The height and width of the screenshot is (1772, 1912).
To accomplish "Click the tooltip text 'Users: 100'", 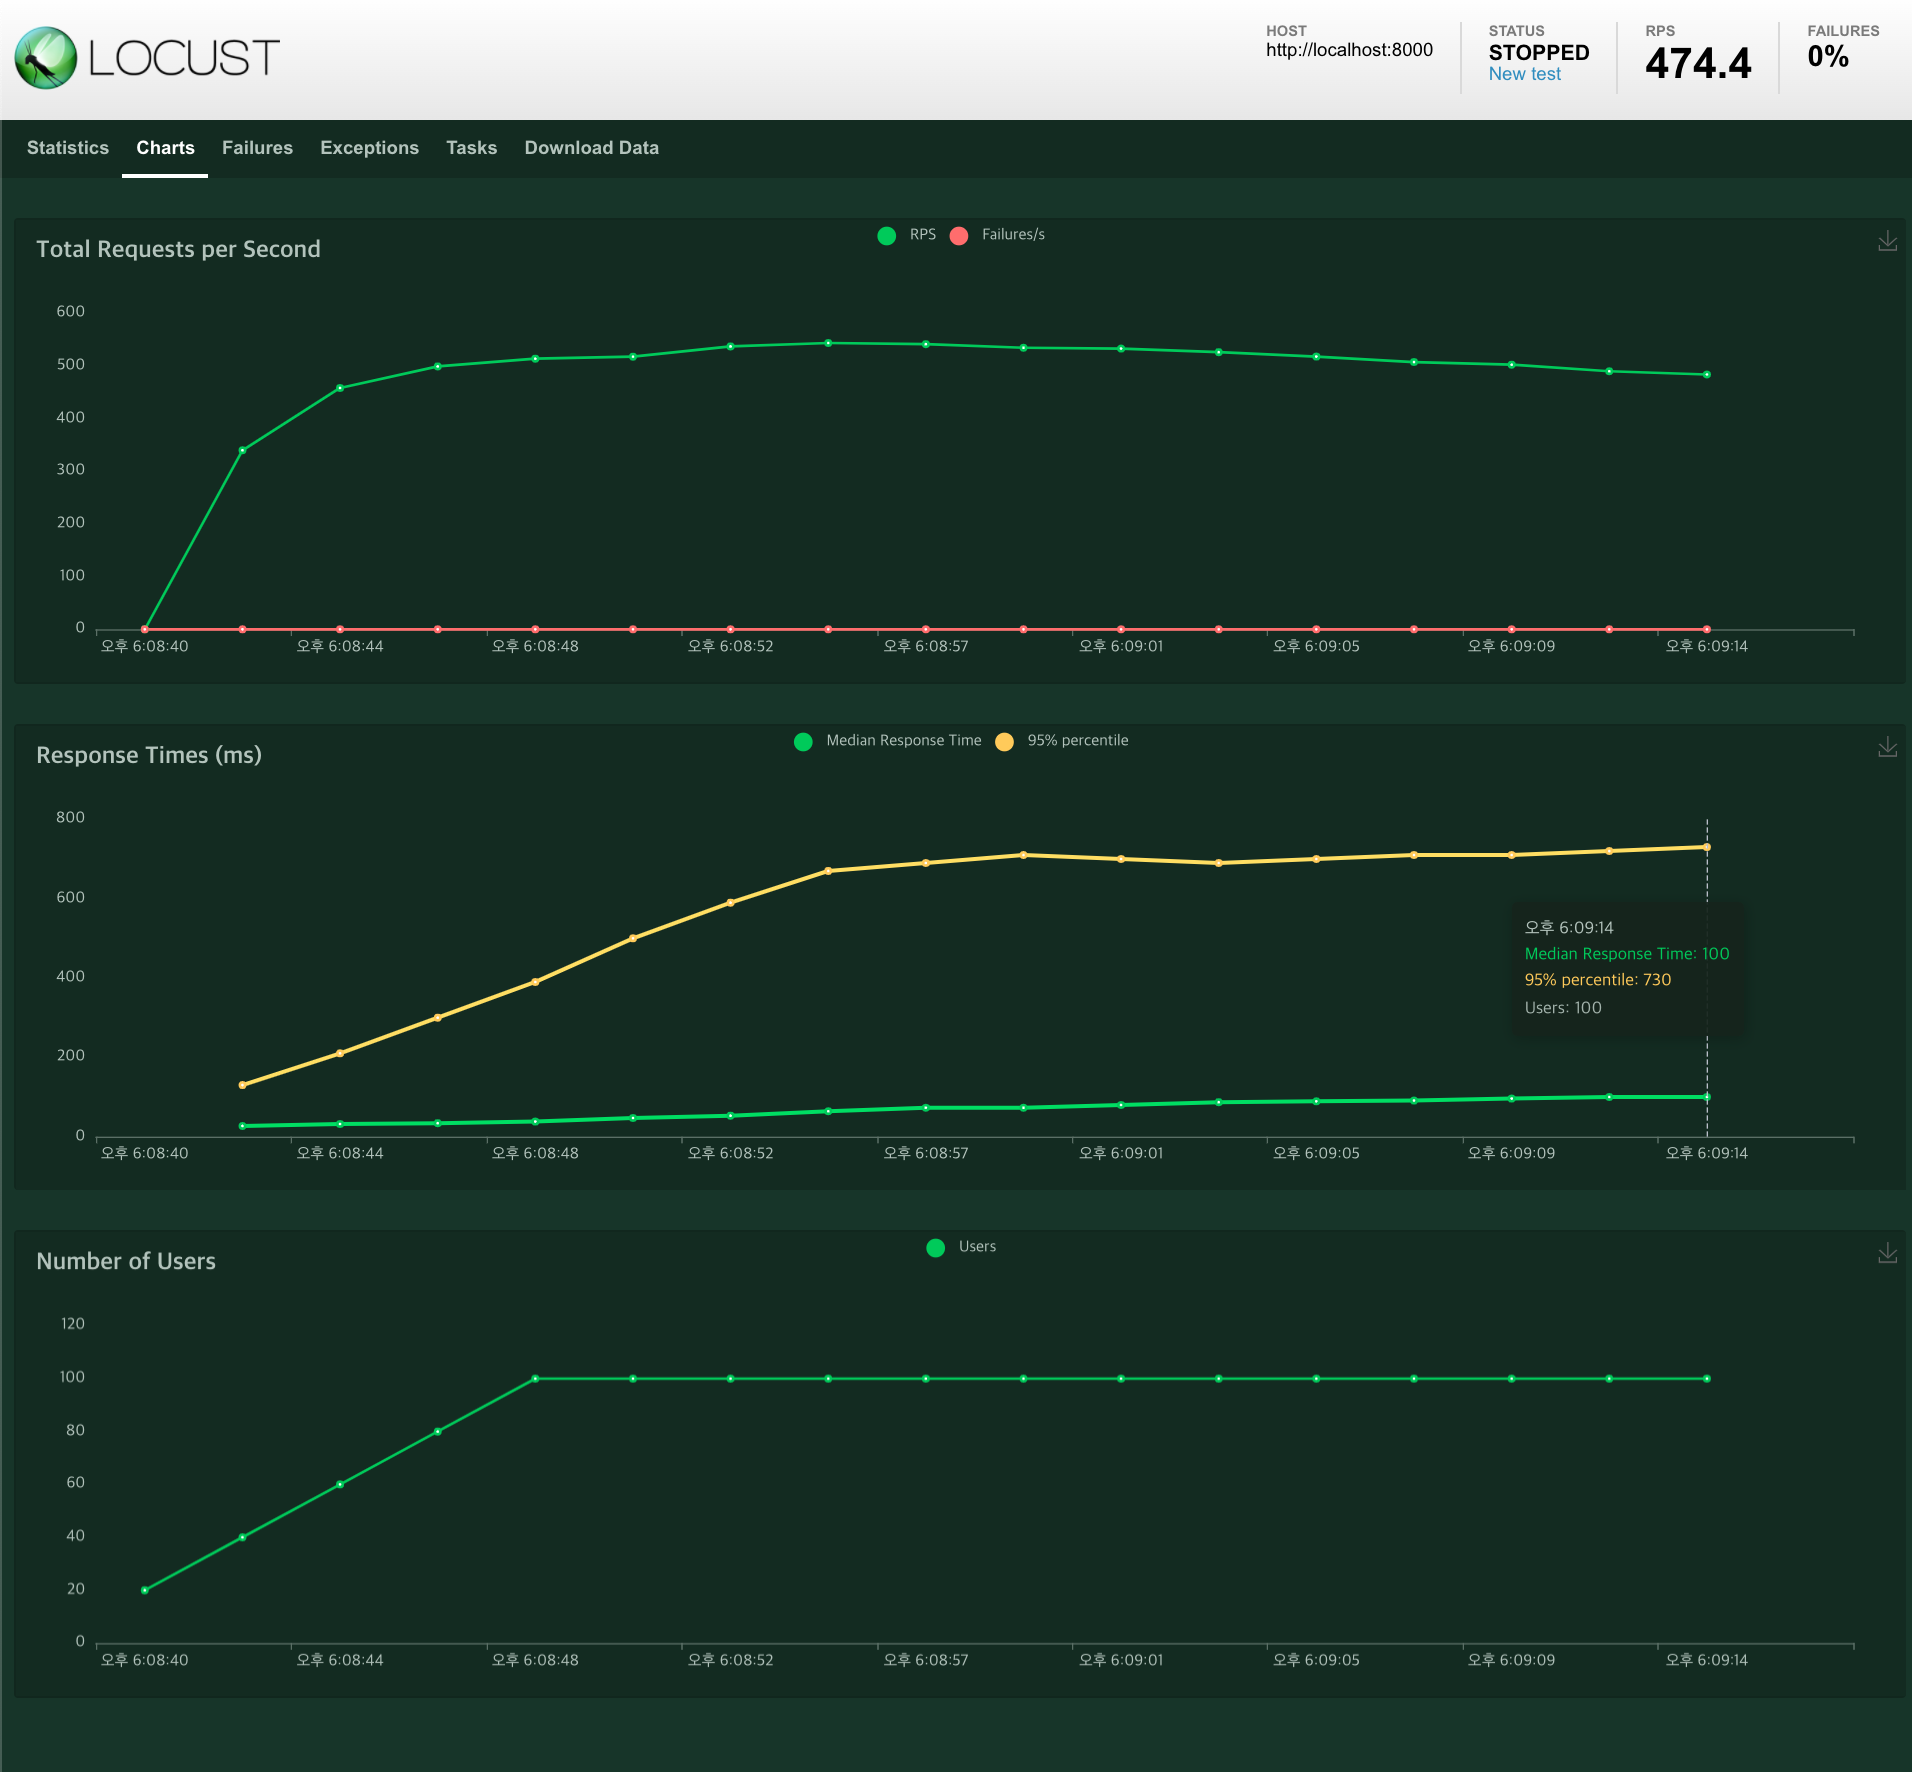I will (x=1562, y=1008).
